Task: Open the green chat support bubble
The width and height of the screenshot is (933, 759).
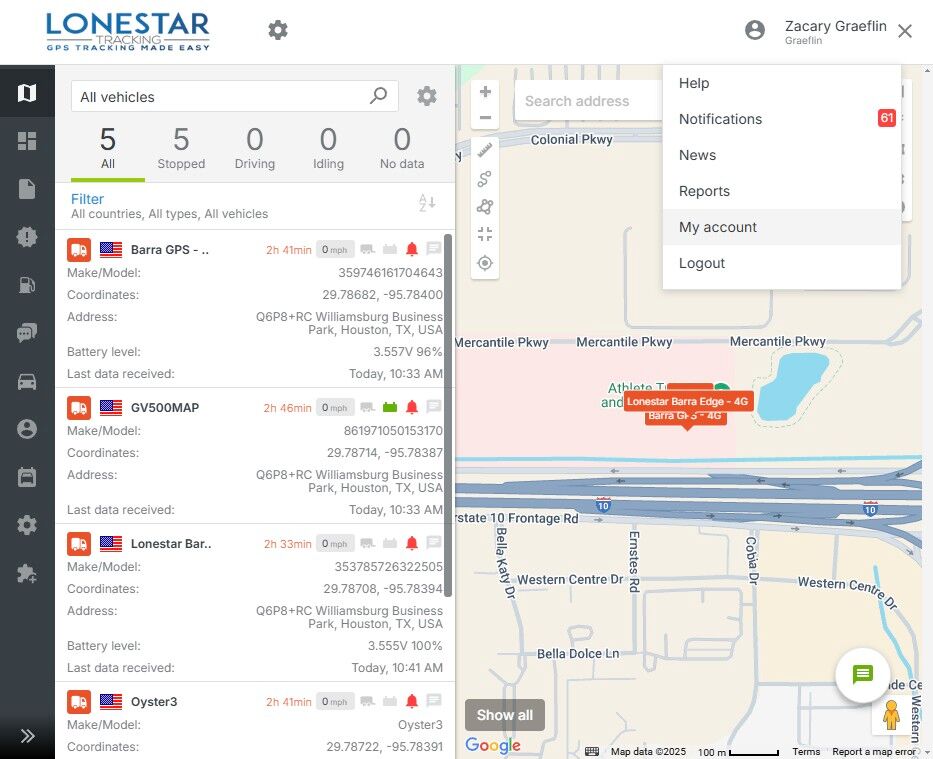Action: [862, 675]
